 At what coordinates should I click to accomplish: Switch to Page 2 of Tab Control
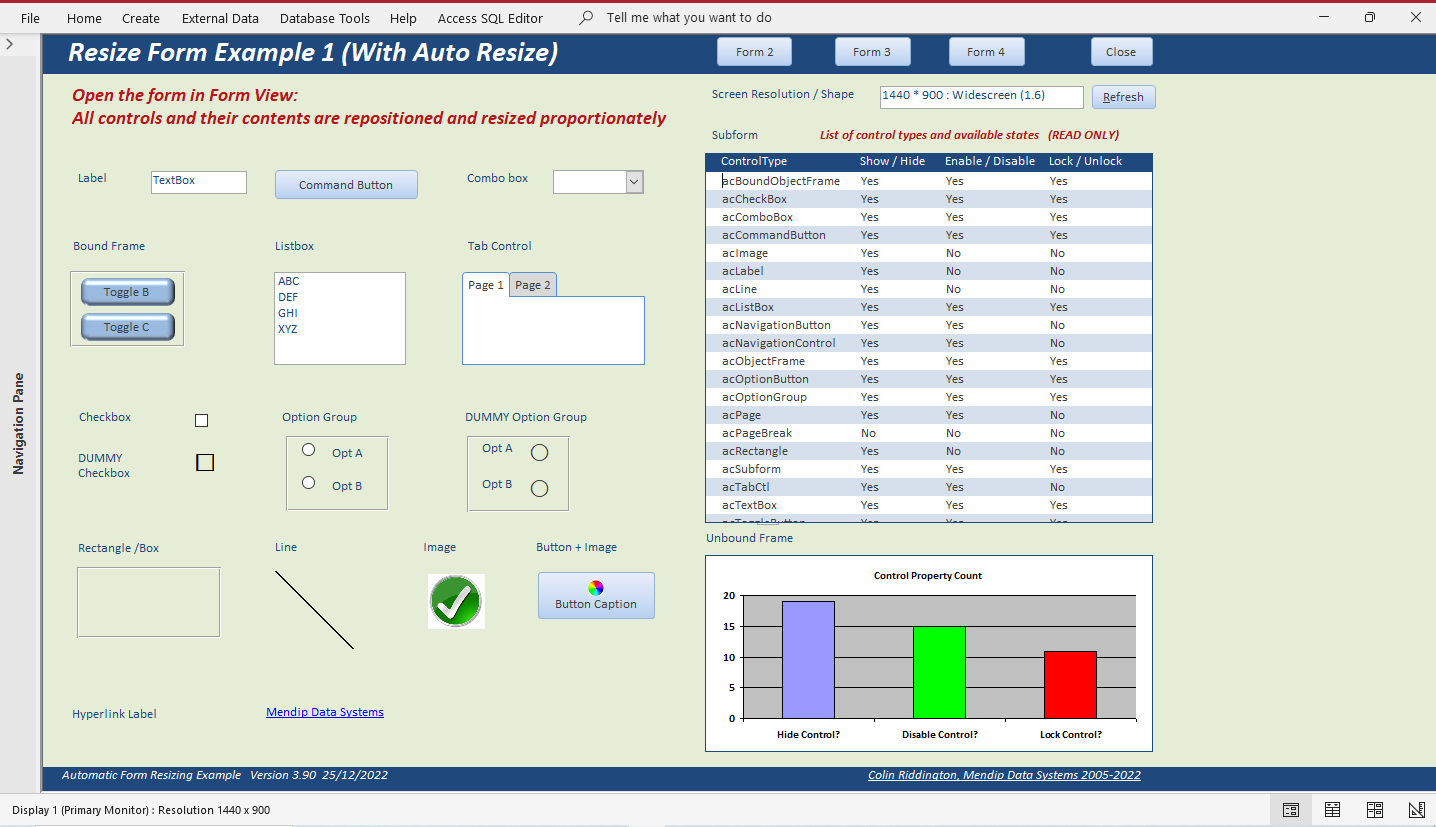click(x=533, y=285)
